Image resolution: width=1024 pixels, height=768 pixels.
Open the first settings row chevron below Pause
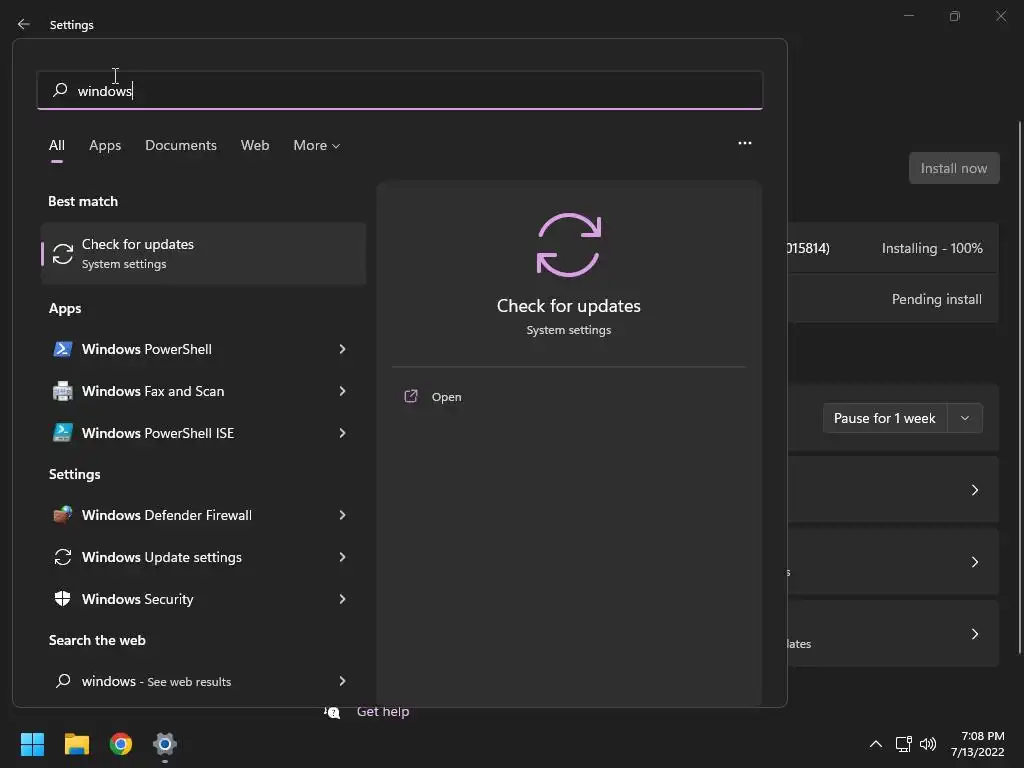[x=974, y=490]
